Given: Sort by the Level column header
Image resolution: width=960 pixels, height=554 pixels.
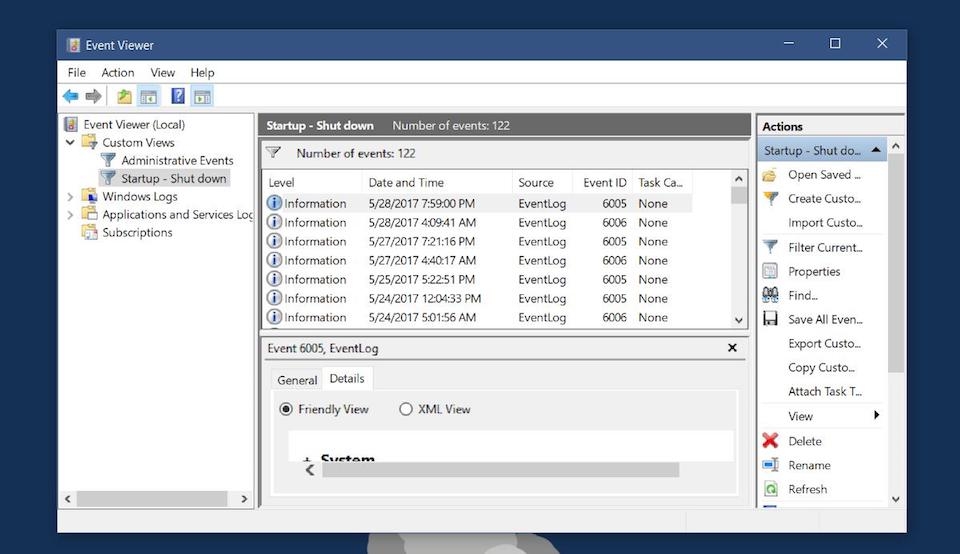Looking at the screenshot, I should coord(313,182).
